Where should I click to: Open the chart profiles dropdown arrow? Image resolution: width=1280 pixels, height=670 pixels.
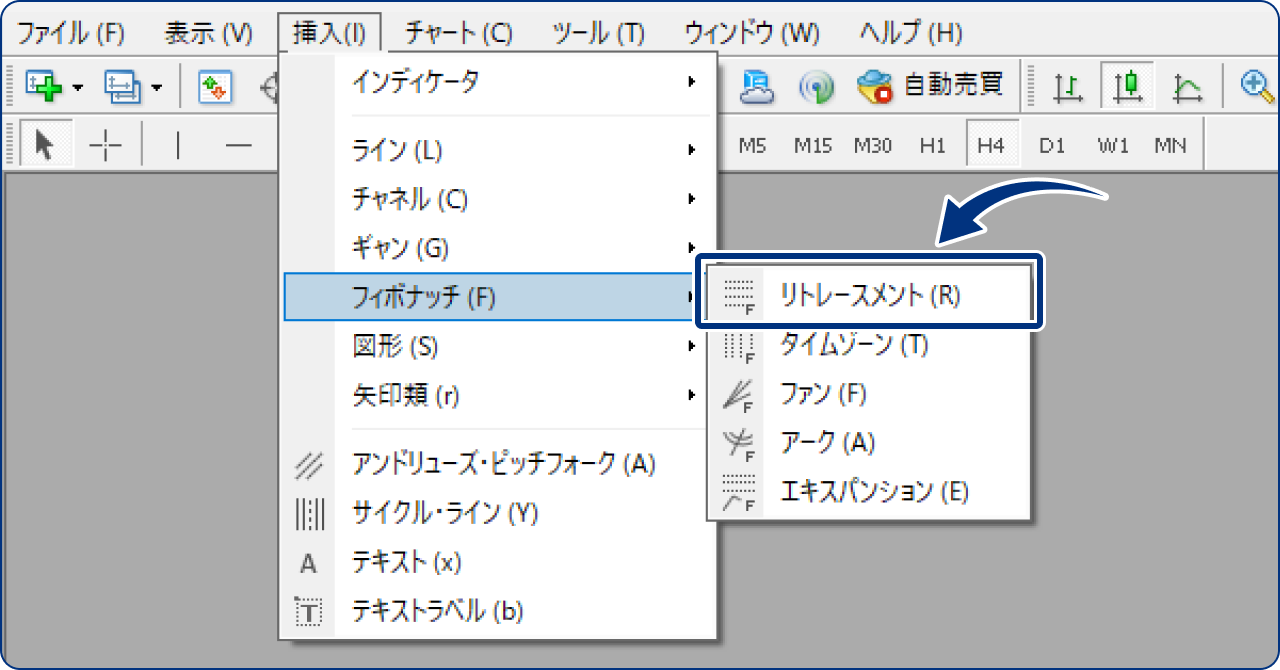tap(156, 88)
